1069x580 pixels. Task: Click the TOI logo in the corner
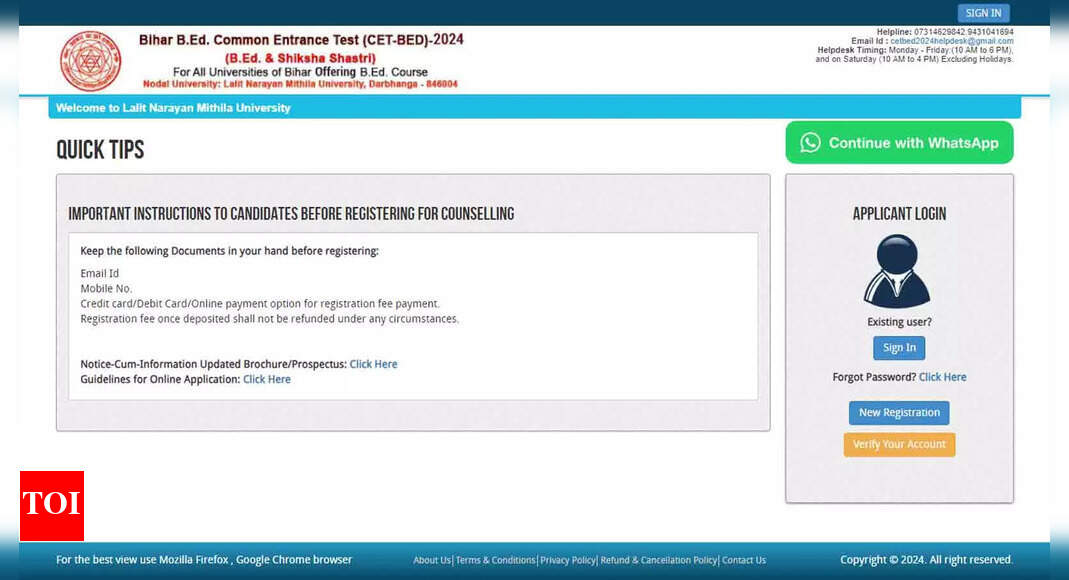click(51, 506)
